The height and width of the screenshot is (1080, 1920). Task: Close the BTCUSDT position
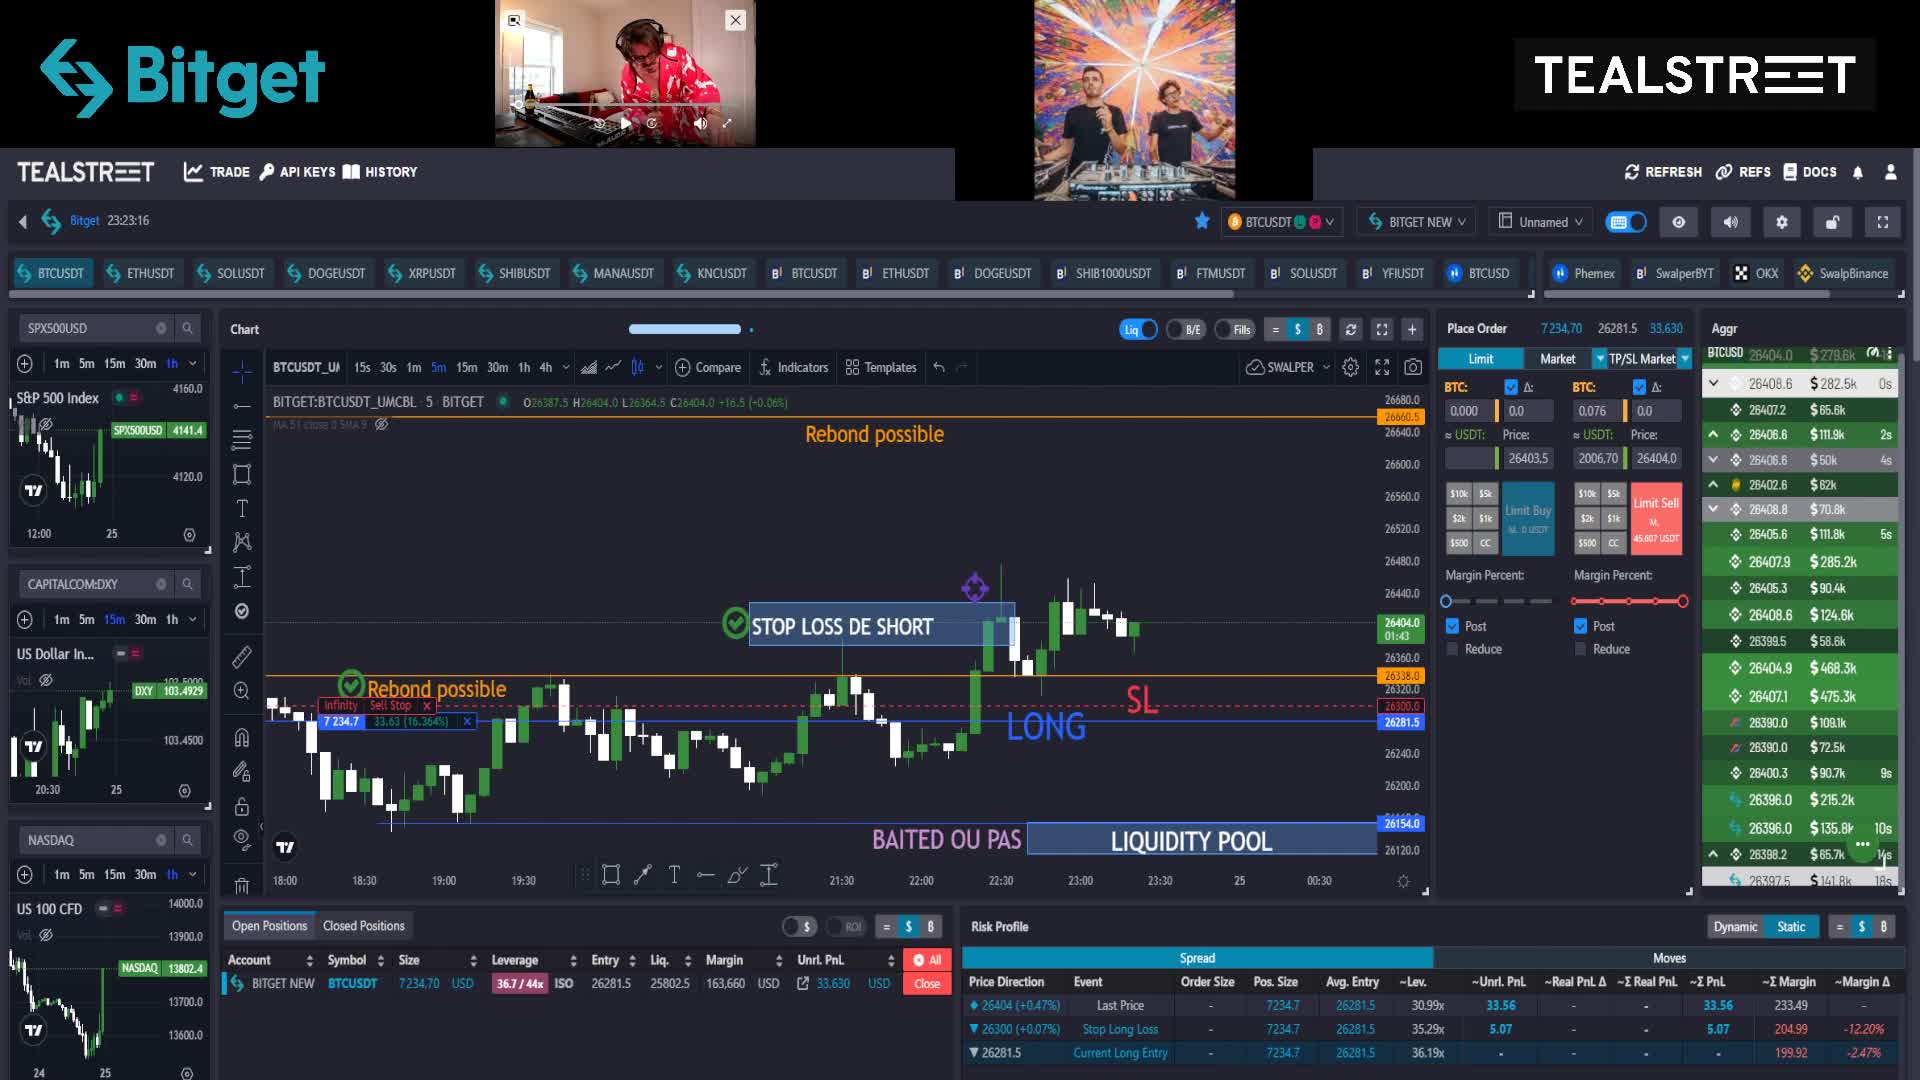pyautogui.click(x=927, y=984)
